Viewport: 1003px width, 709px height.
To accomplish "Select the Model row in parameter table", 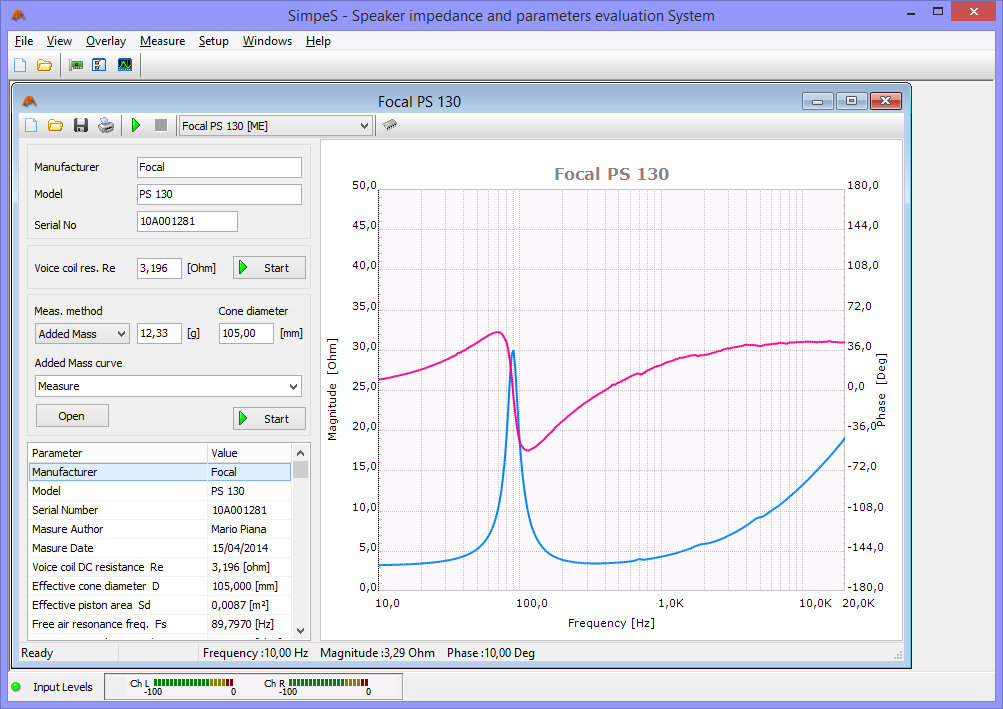I will [x=160, y=491].
